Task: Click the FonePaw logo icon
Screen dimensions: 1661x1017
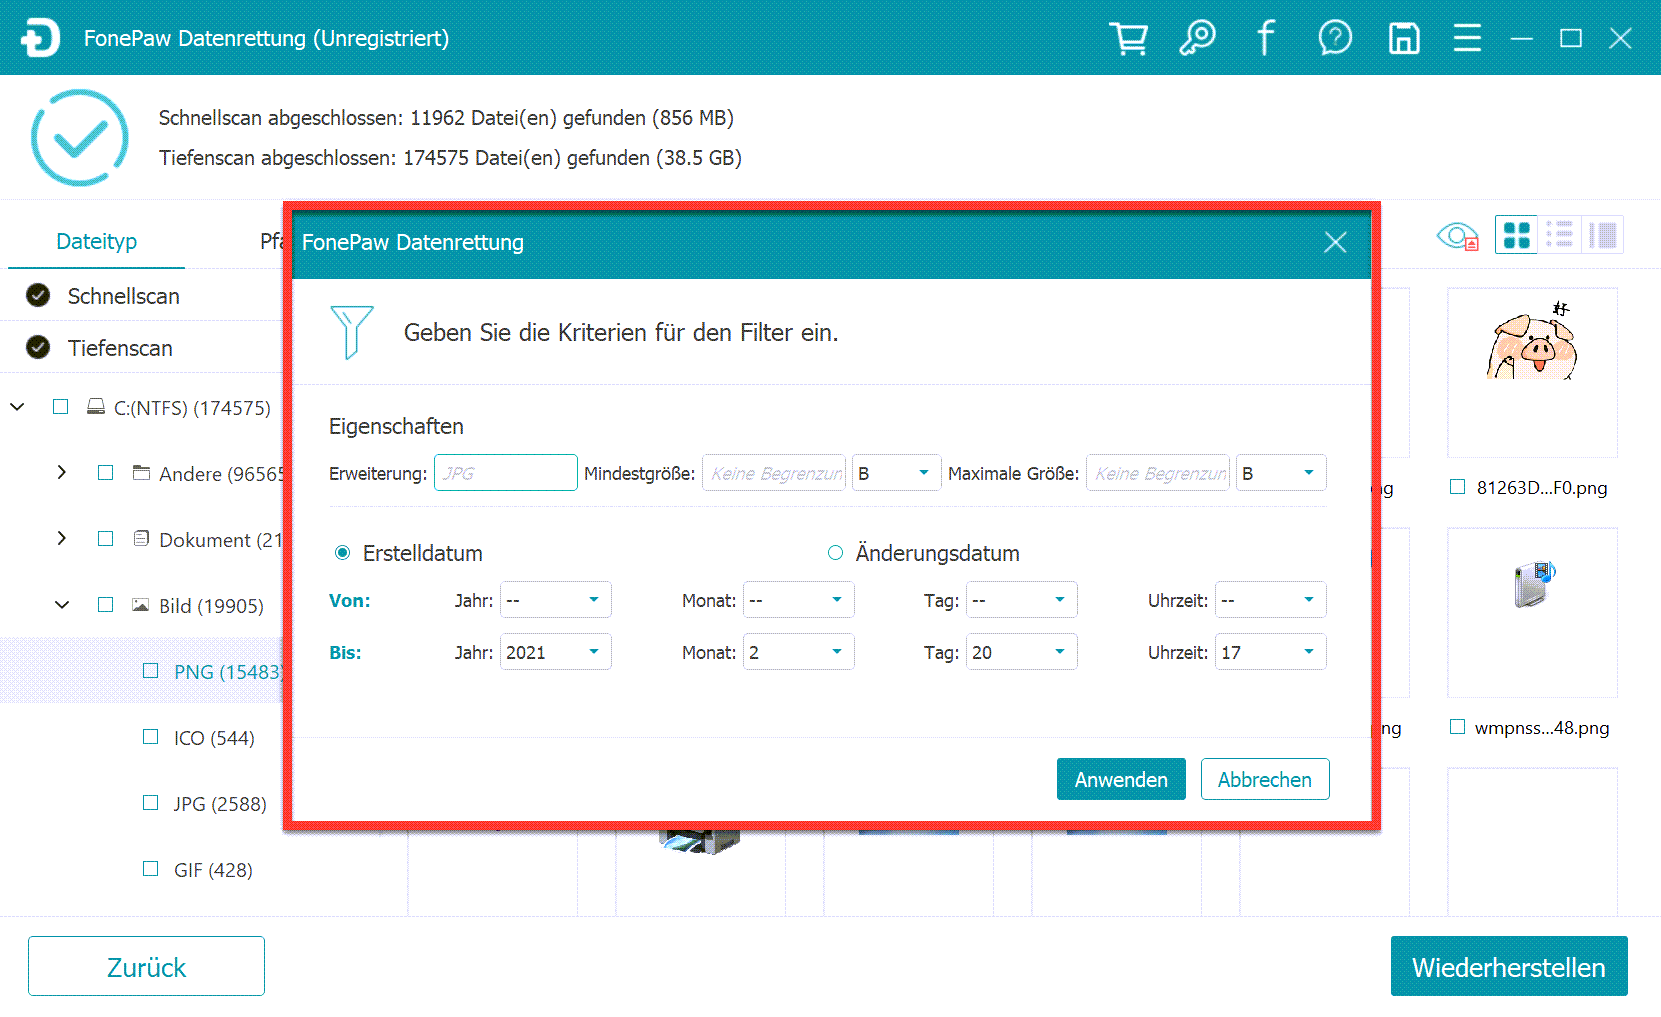Action: 41,39
